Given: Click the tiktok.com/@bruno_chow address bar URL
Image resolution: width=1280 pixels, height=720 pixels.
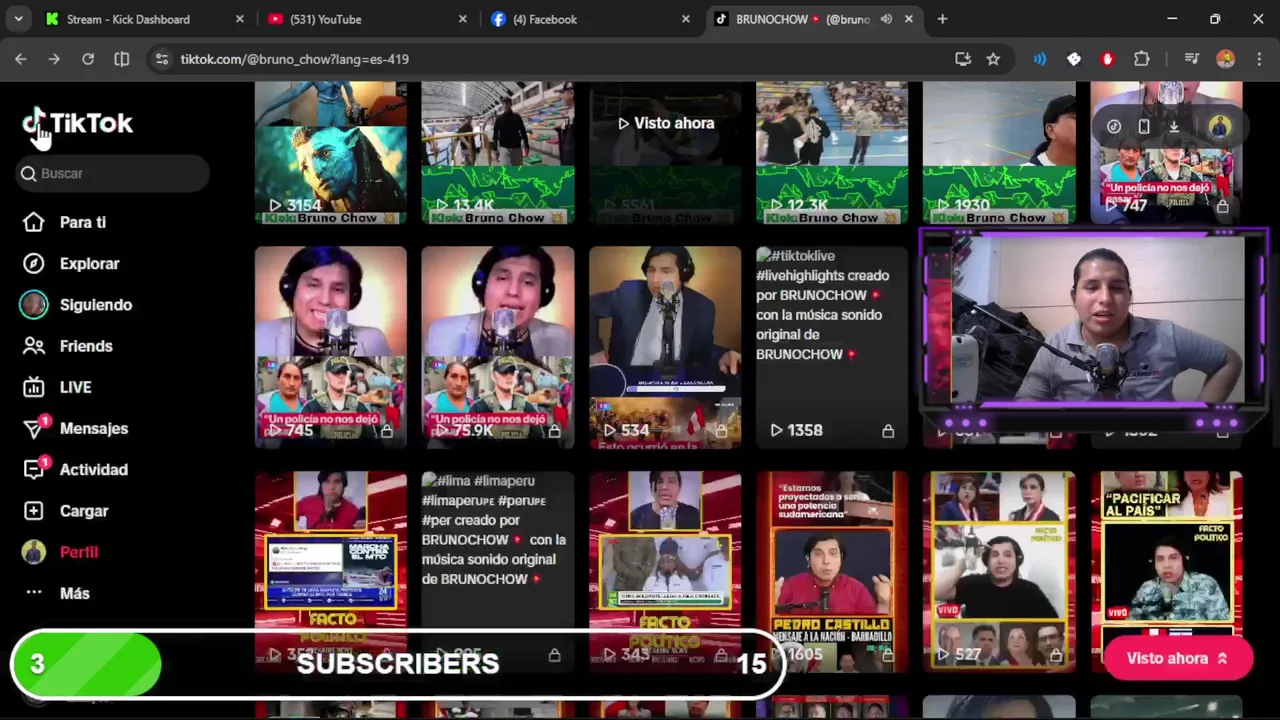Looking at the screenshot, I should pyautogui.click(x=294, y=59).
